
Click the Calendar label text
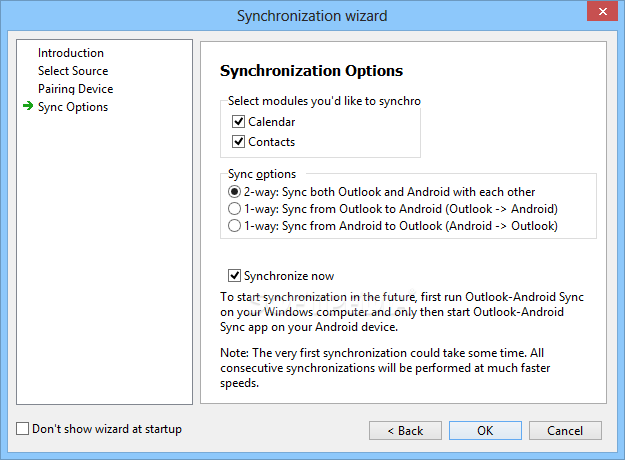[271, 122]
